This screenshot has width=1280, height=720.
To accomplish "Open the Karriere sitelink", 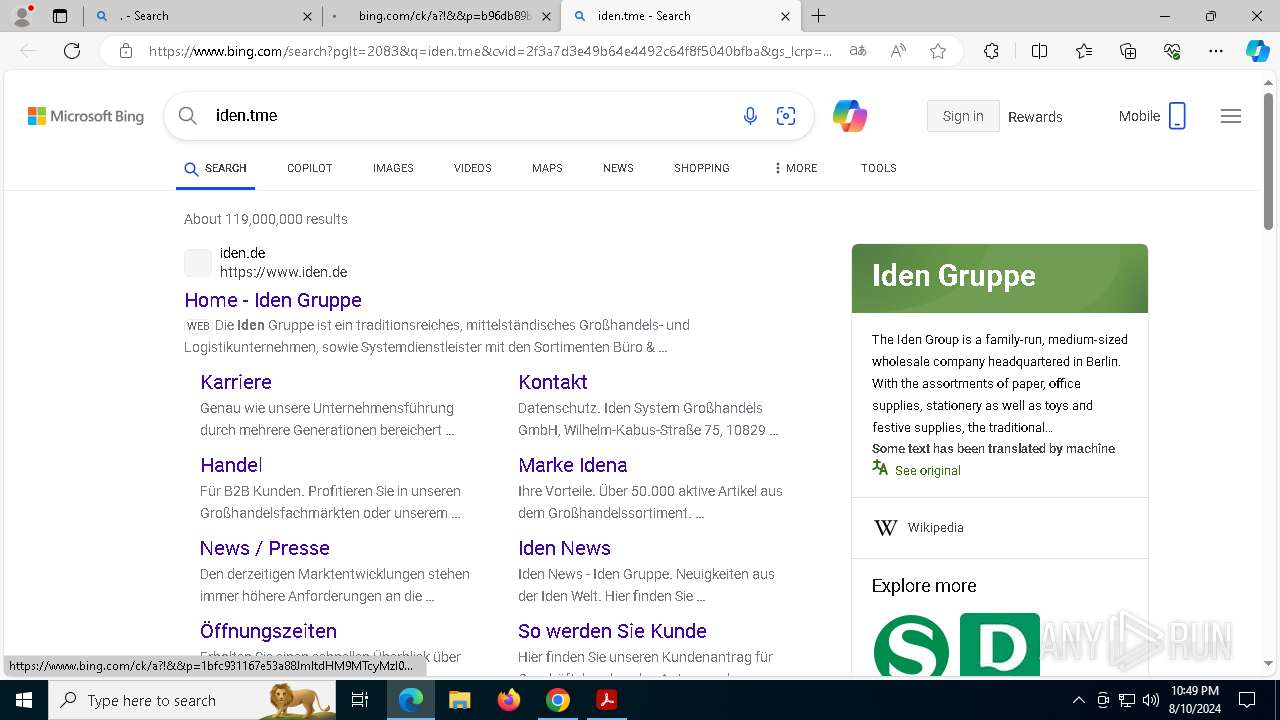I will [x=236, y=382].
